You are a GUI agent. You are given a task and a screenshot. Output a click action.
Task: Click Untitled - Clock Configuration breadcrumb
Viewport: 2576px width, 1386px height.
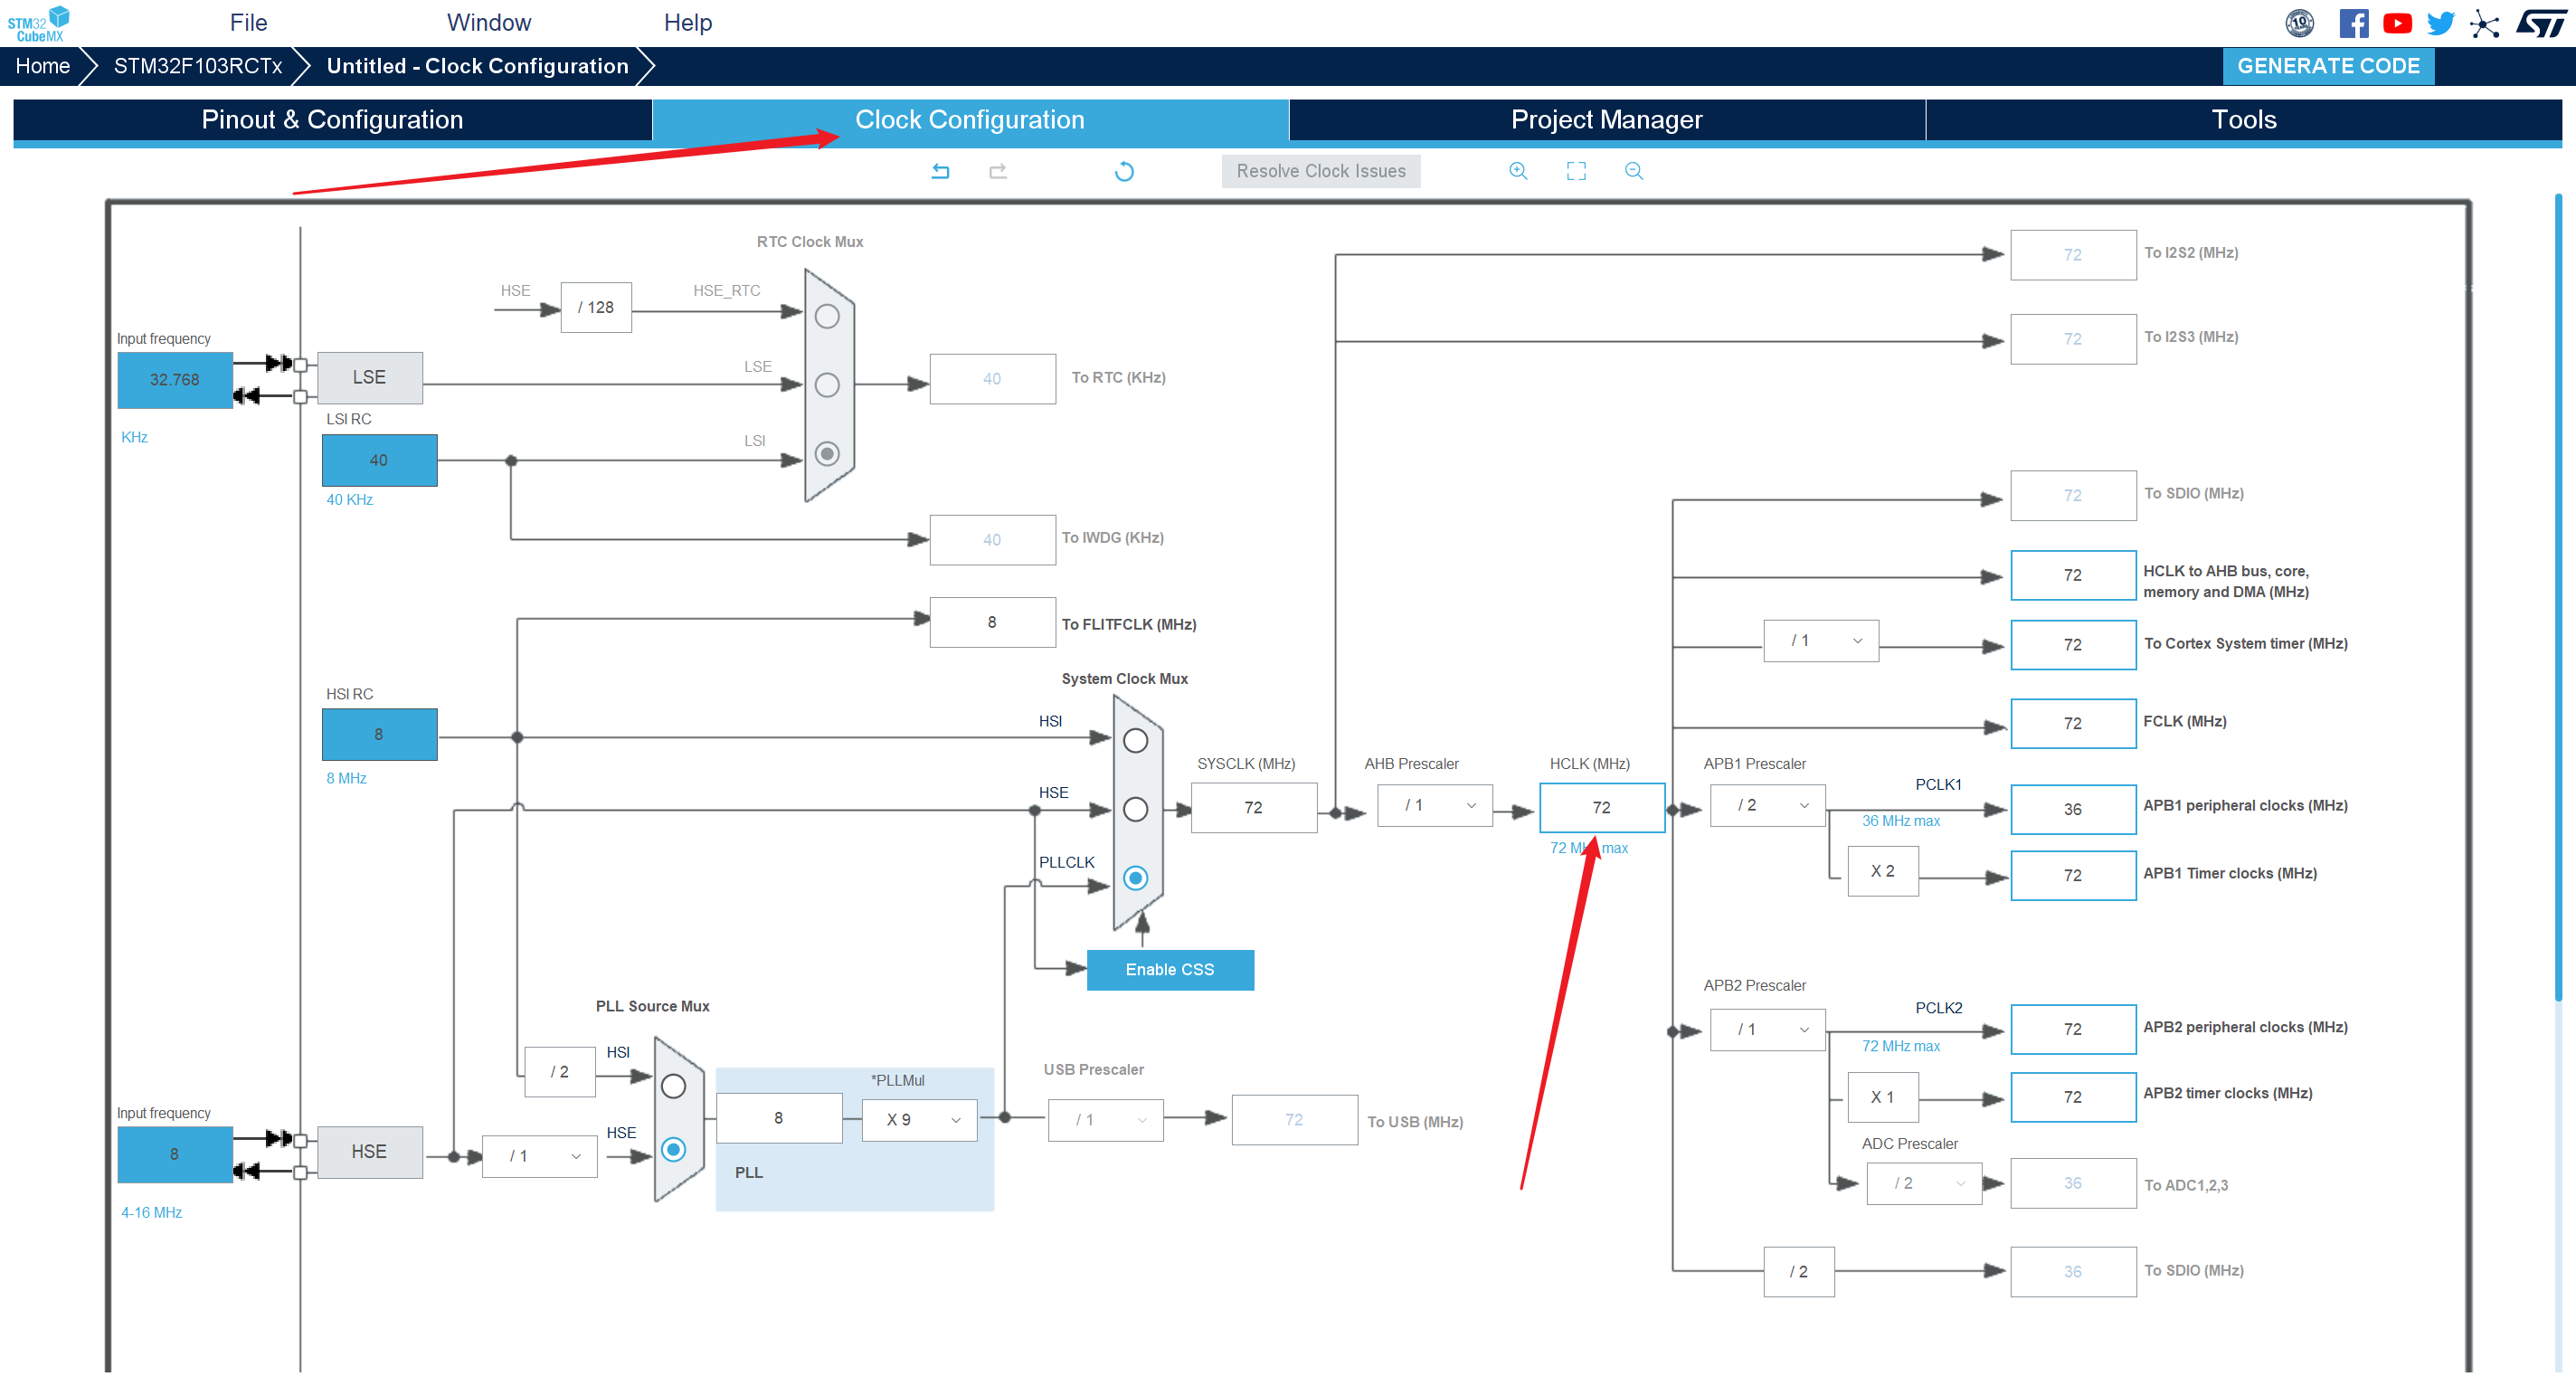click(x=477, y=66)
